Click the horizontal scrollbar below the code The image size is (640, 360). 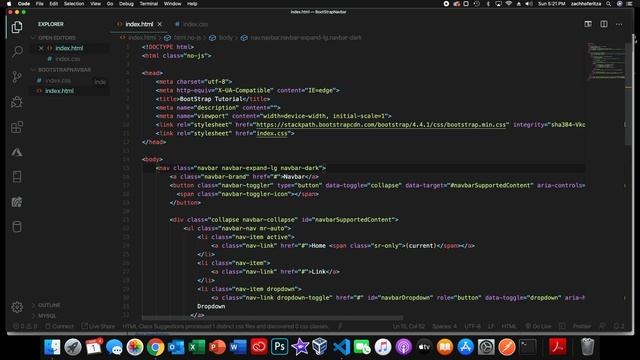(272, 318)
